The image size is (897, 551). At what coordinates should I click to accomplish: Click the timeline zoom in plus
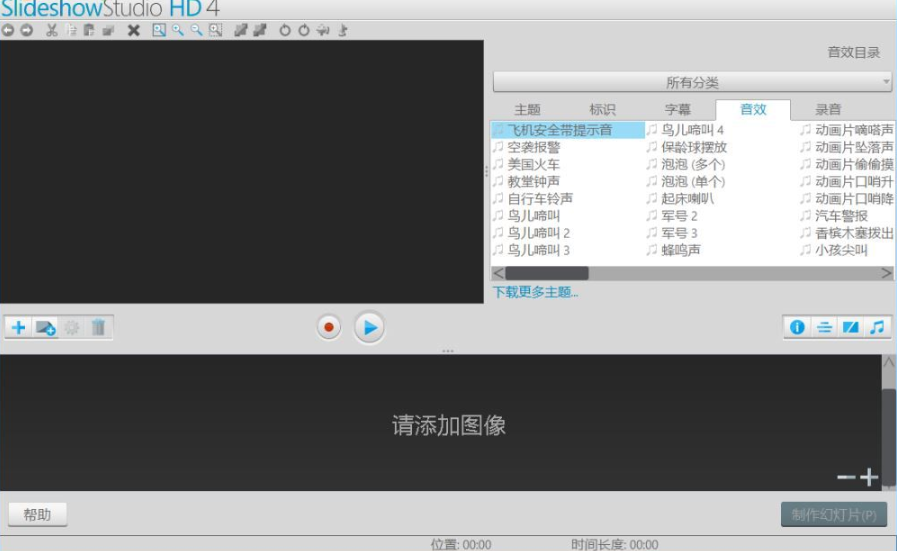pyautogui.click(x=869, y=477)
